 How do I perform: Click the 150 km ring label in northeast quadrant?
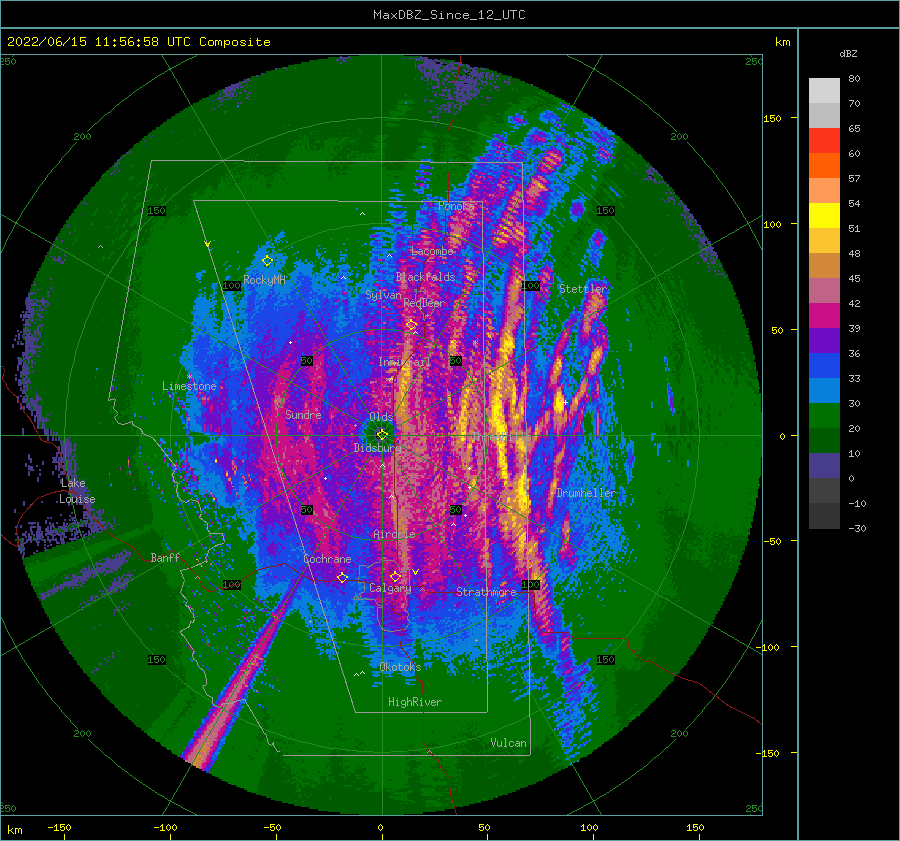[x=606, y=211]
